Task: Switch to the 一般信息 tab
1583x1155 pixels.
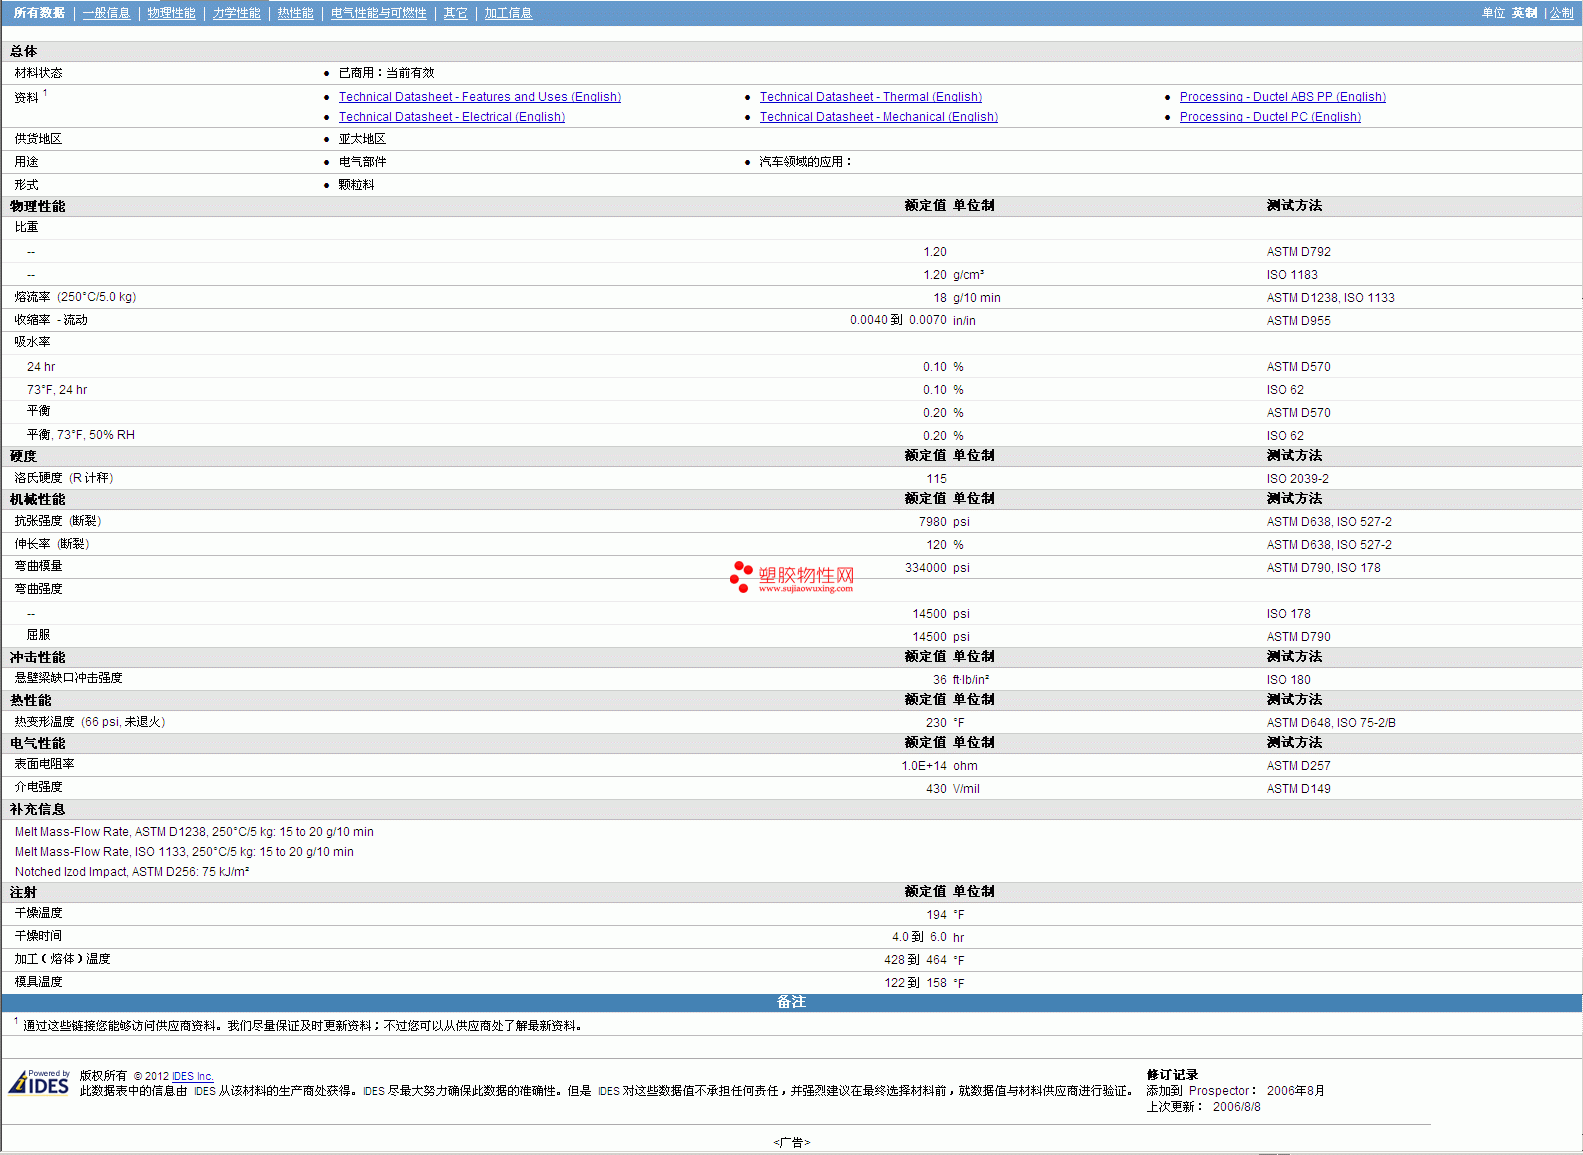Action: [106, 13]
